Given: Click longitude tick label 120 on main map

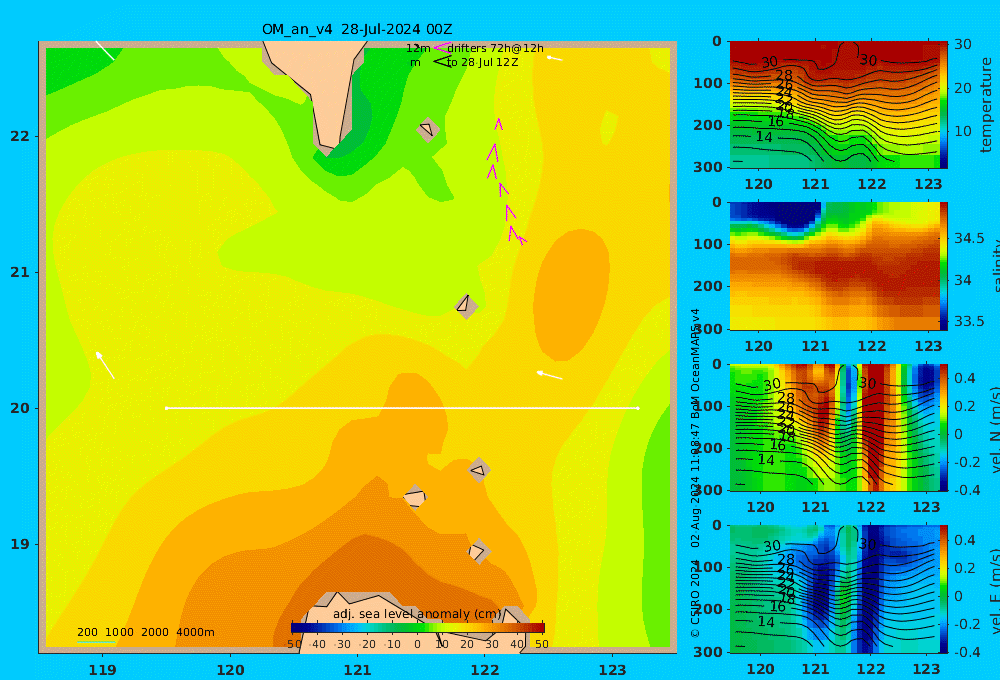Looking at the screenshot, I should click(230, 670).
